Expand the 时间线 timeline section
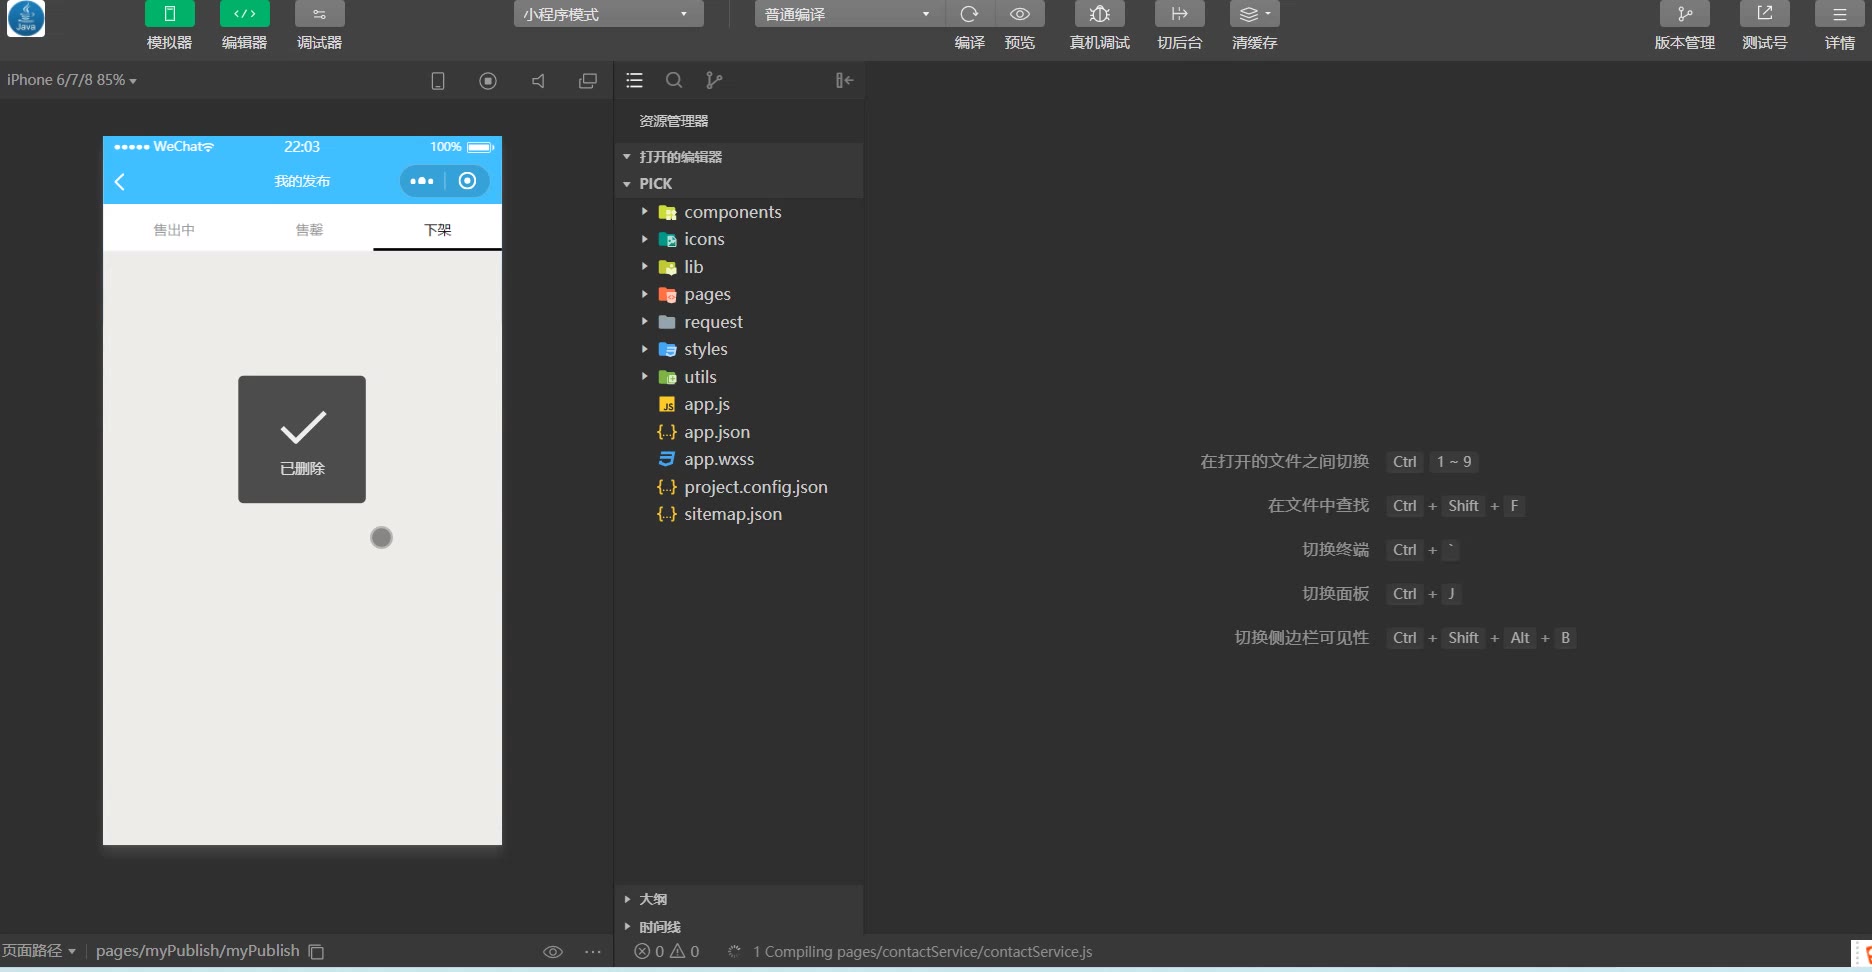Image resolution: width=1872 pixels, height=972 pixels. point(739,926)
